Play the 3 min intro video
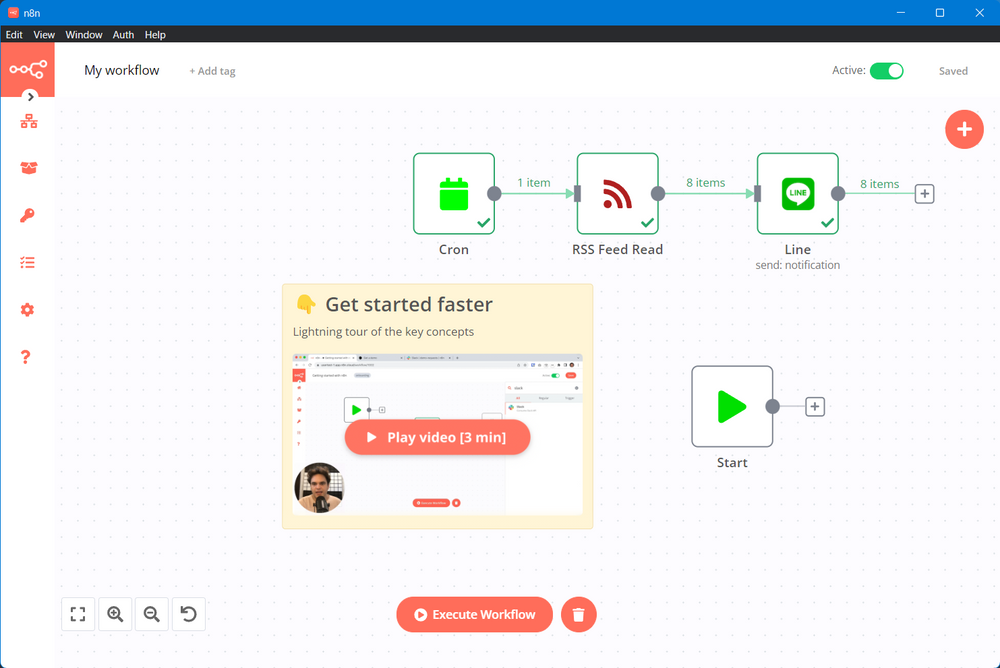 pyautogui.click(x=437, y=437)
